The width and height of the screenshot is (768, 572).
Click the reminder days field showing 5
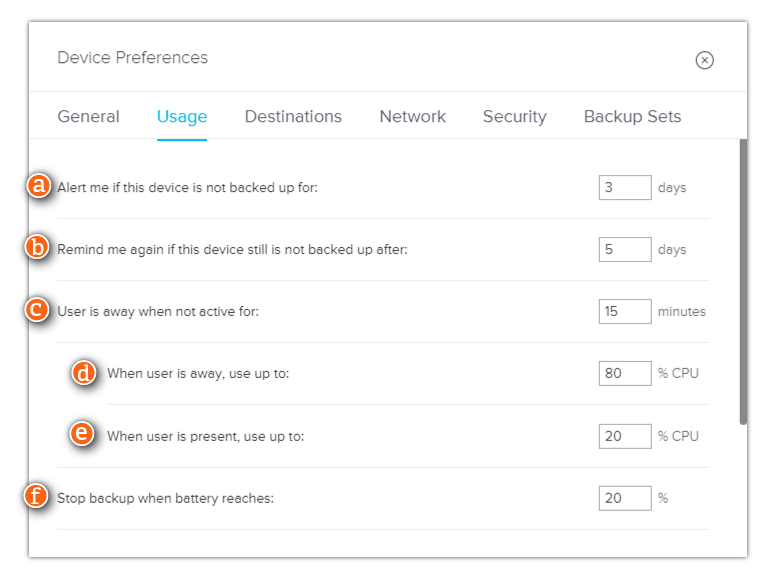pyautogui.click(x=625, y=249)
